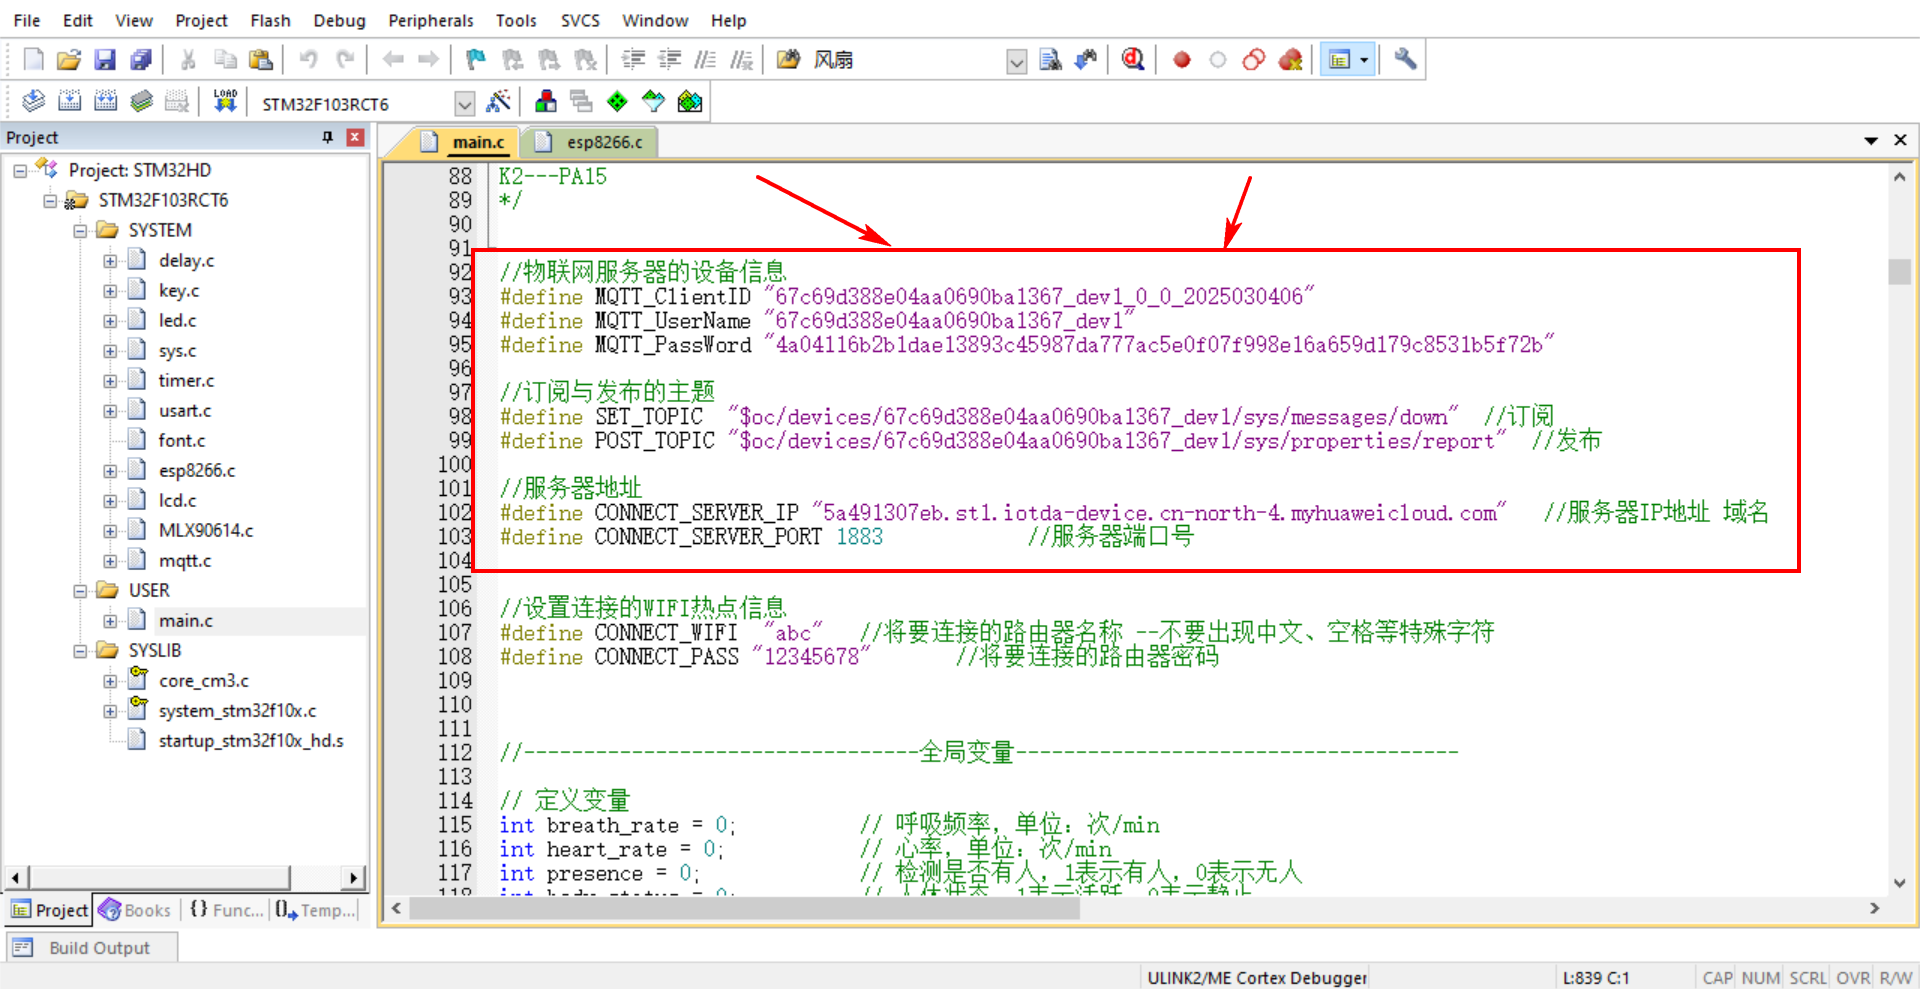1920x989 pixels.
Task: Click the Copy icon
Action: [x=225, y=60]
